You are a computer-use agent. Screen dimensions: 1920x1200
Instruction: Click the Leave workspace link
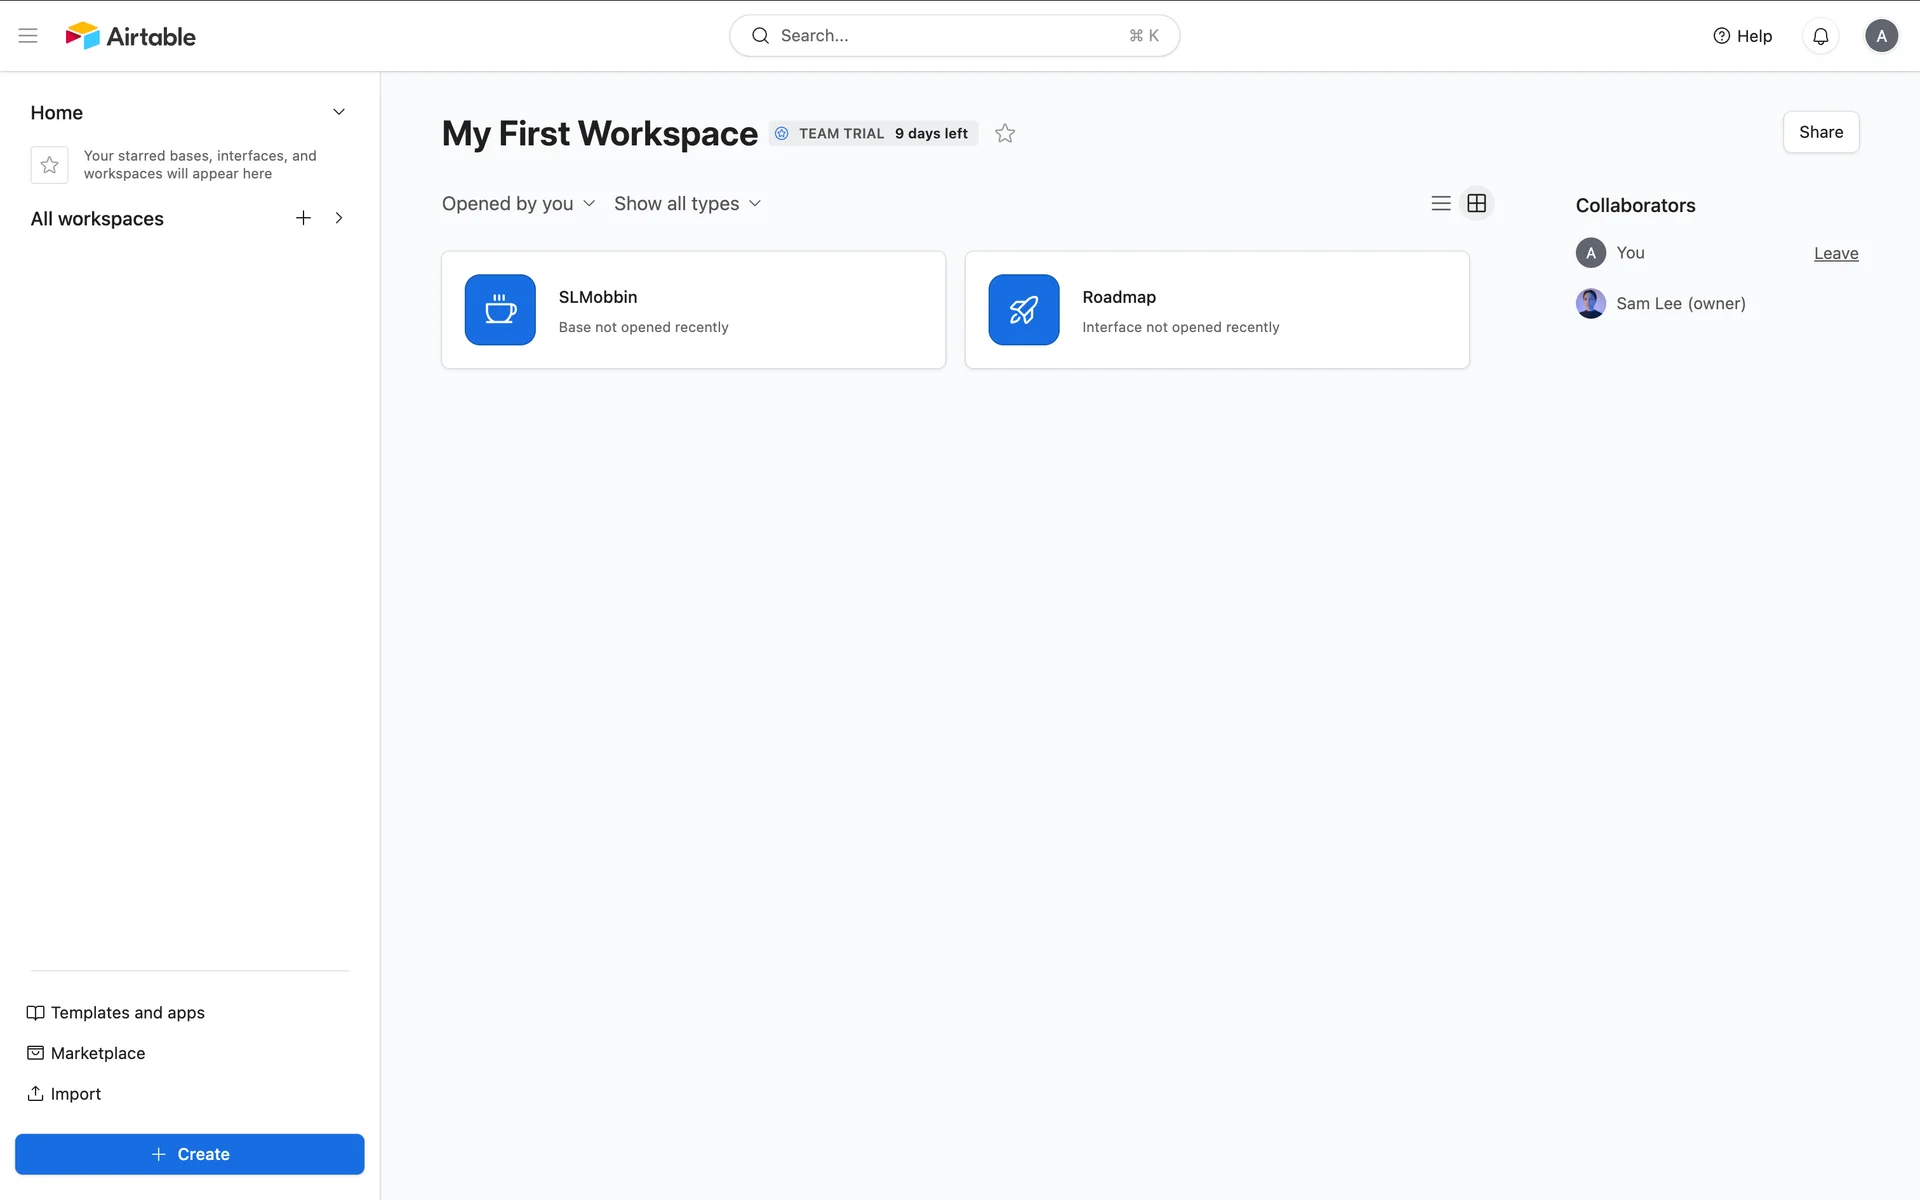[x=1835, y=254]
